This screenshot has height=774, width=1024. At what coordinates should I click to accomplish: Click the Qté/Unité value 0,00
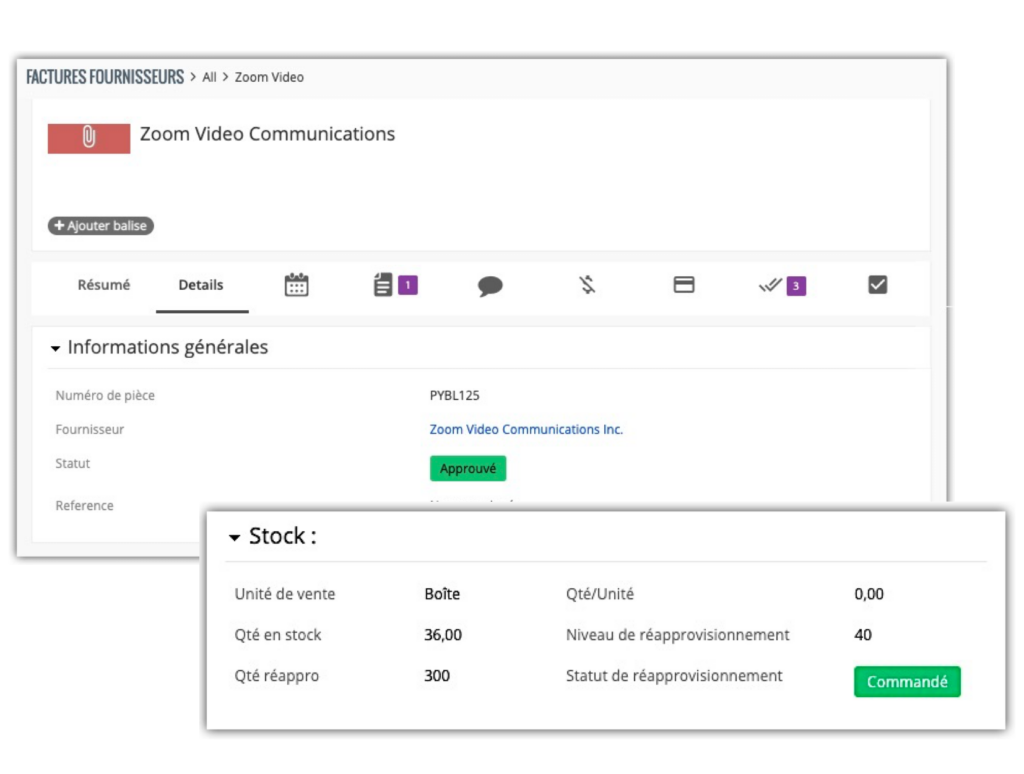click(869, 594)
